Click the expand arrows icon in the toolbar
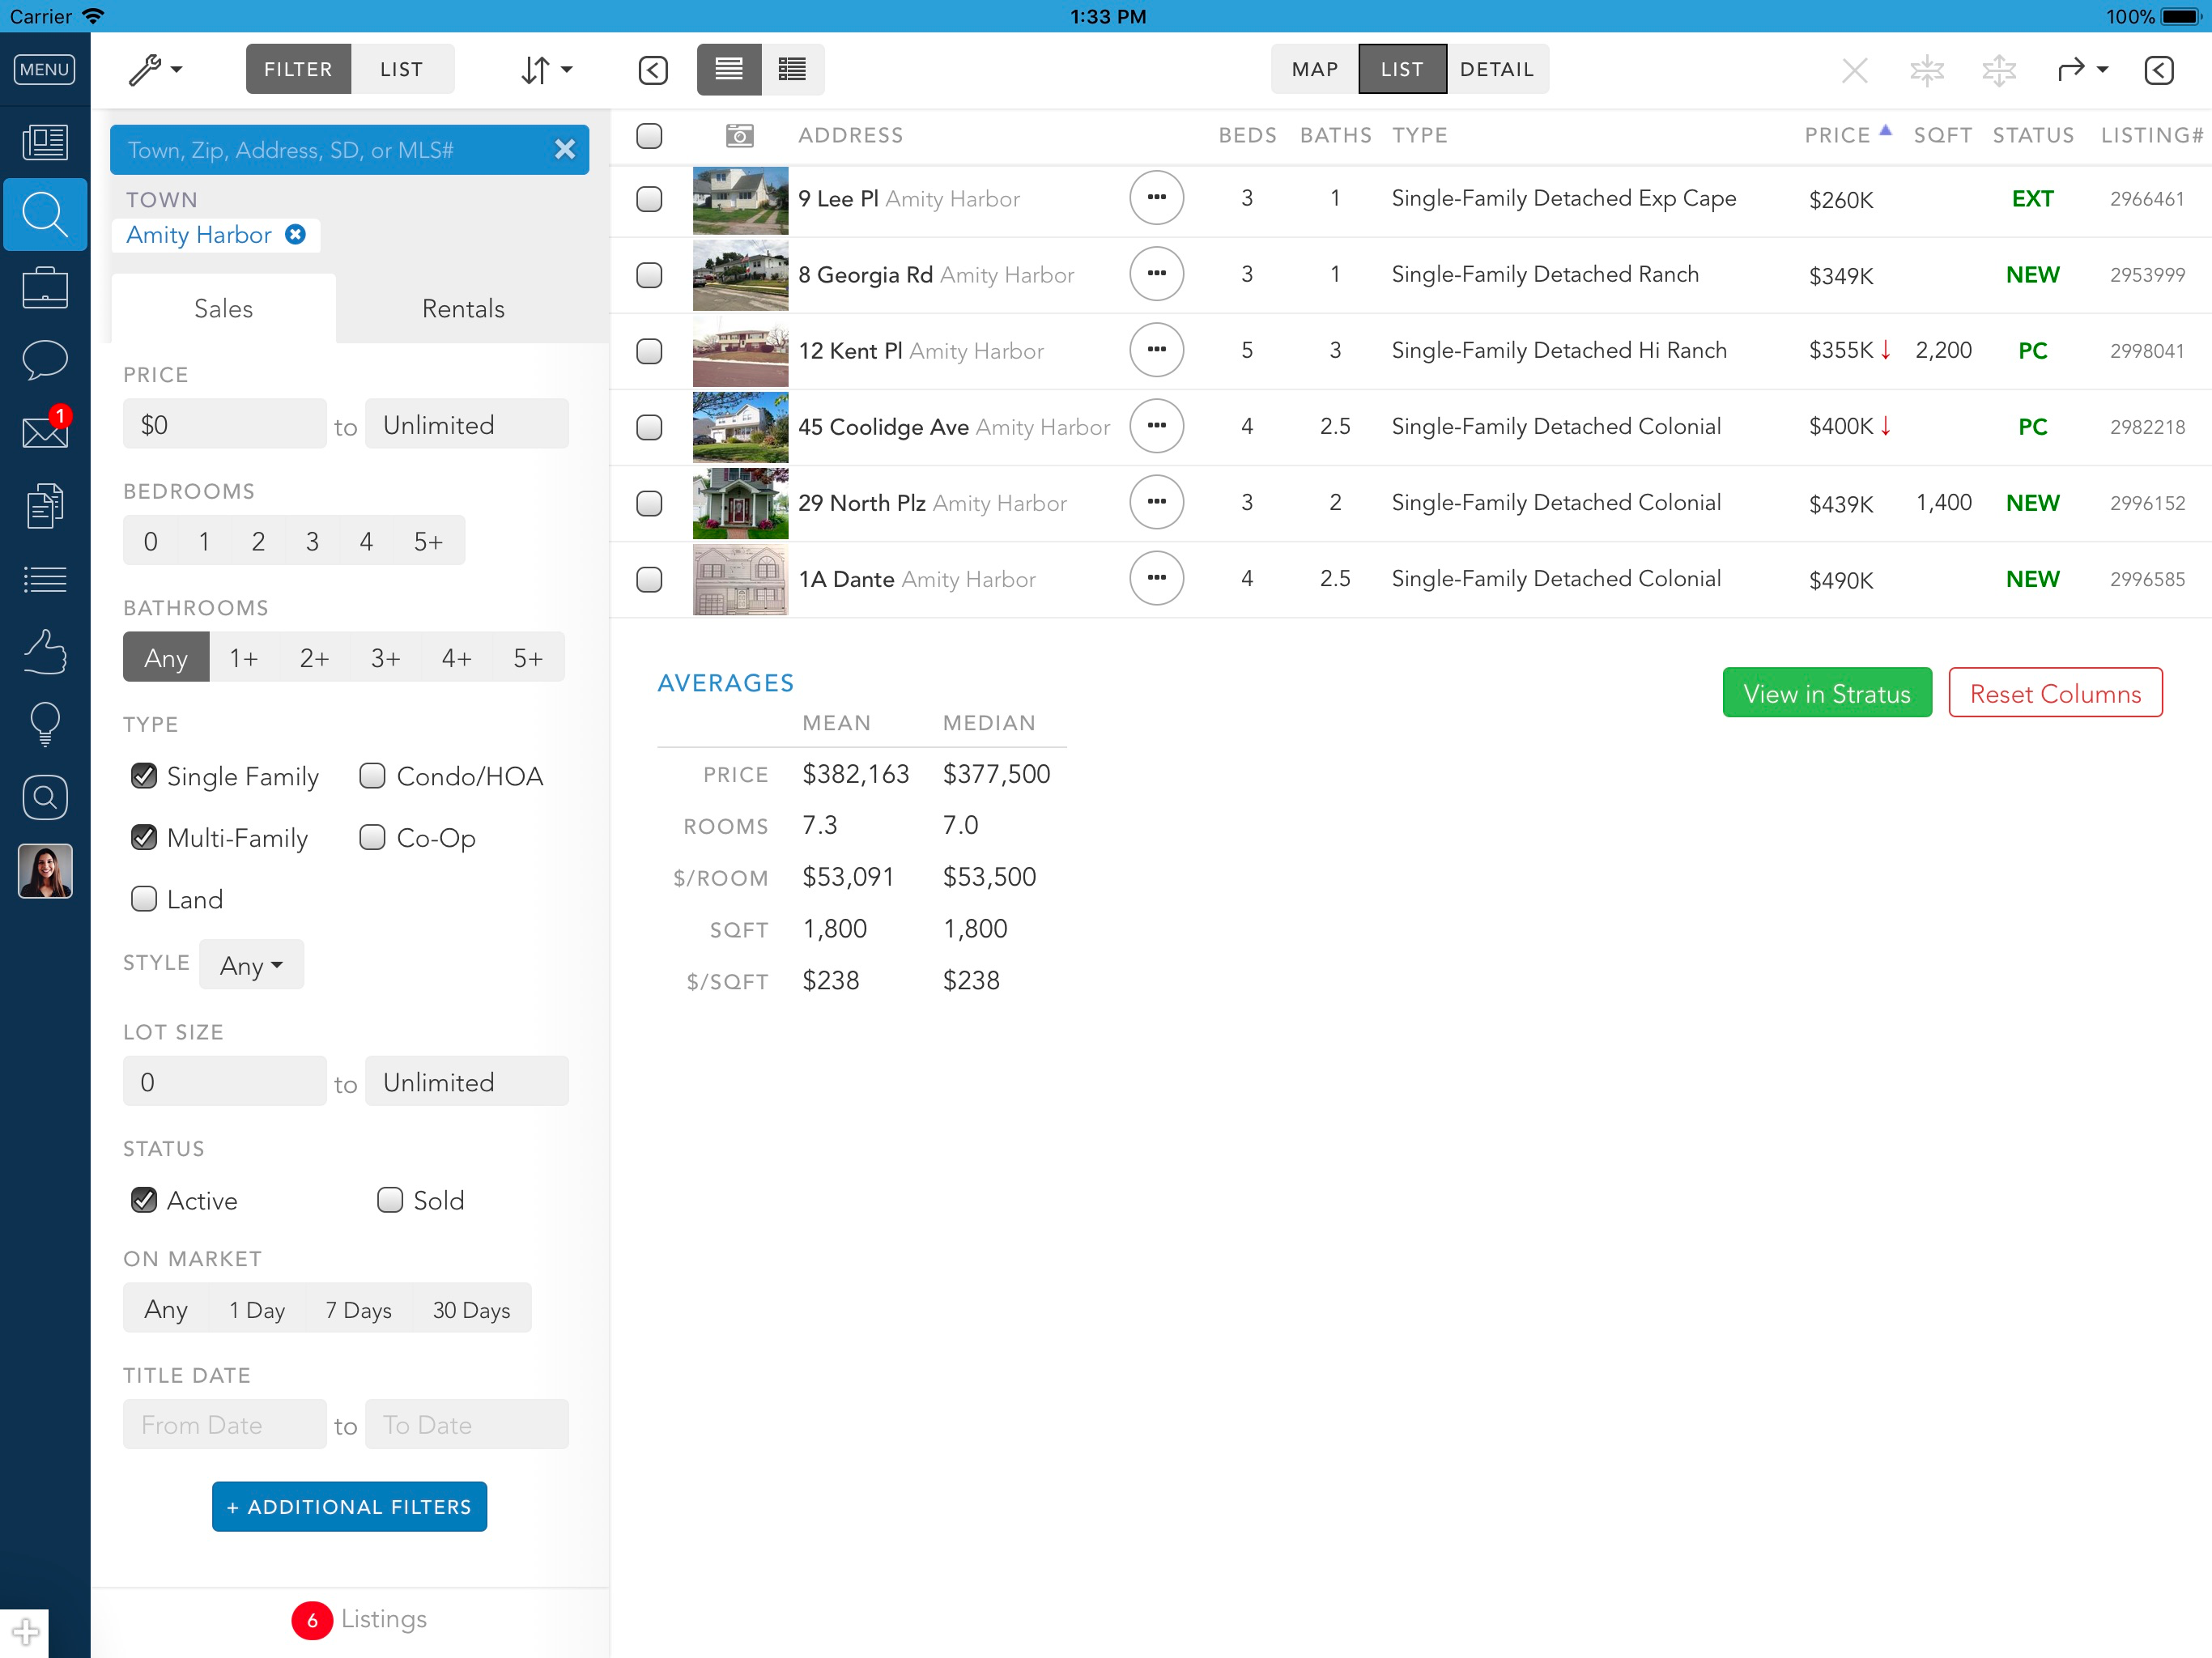 [x=1998, y=70]
